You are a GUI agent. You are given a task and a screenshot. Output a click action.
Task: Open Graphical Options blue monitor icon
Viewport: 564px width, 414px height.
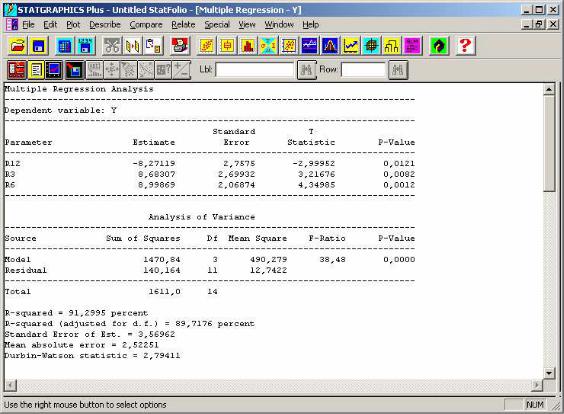pos(54,70)
